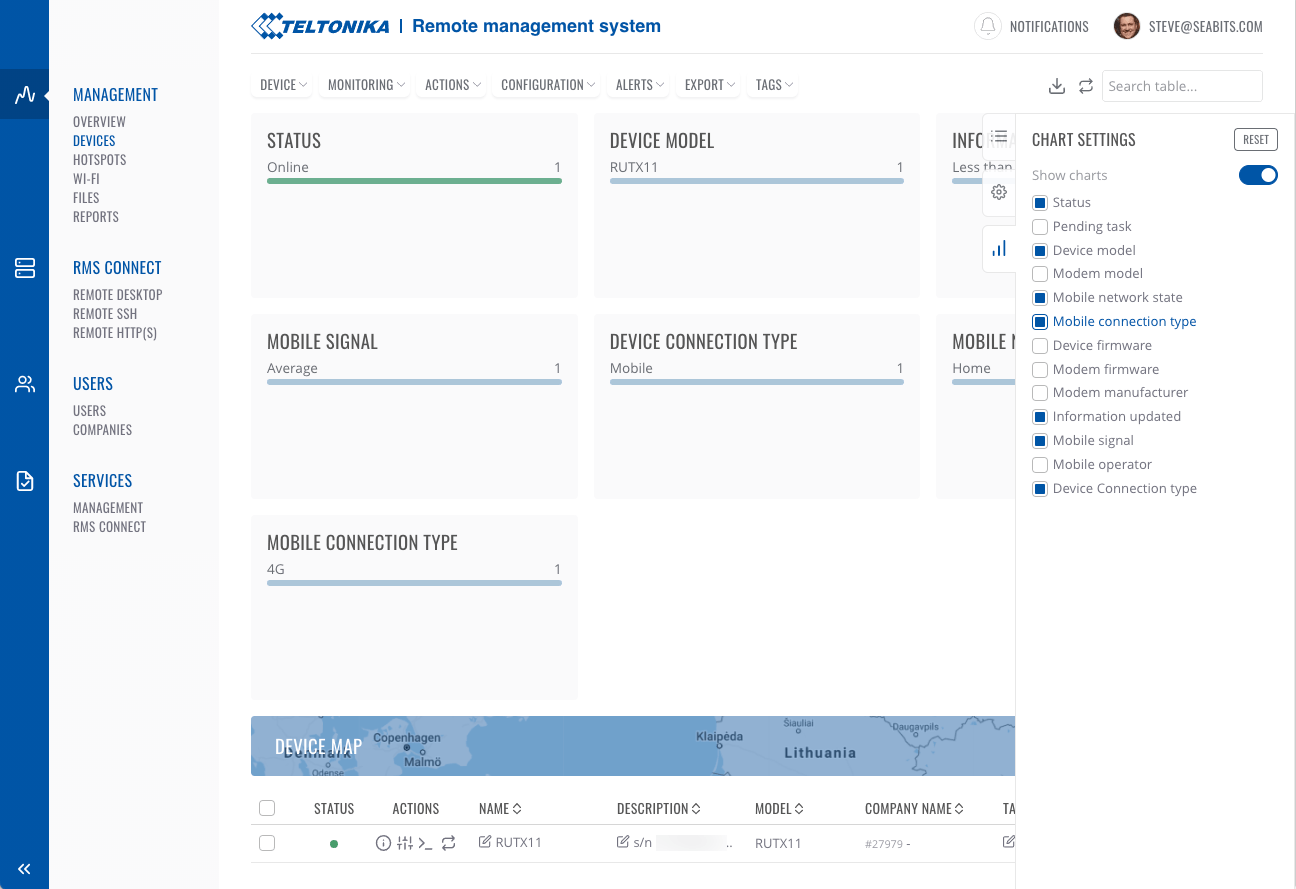Uncheck the Information updated checkbox

[1040, 416]
